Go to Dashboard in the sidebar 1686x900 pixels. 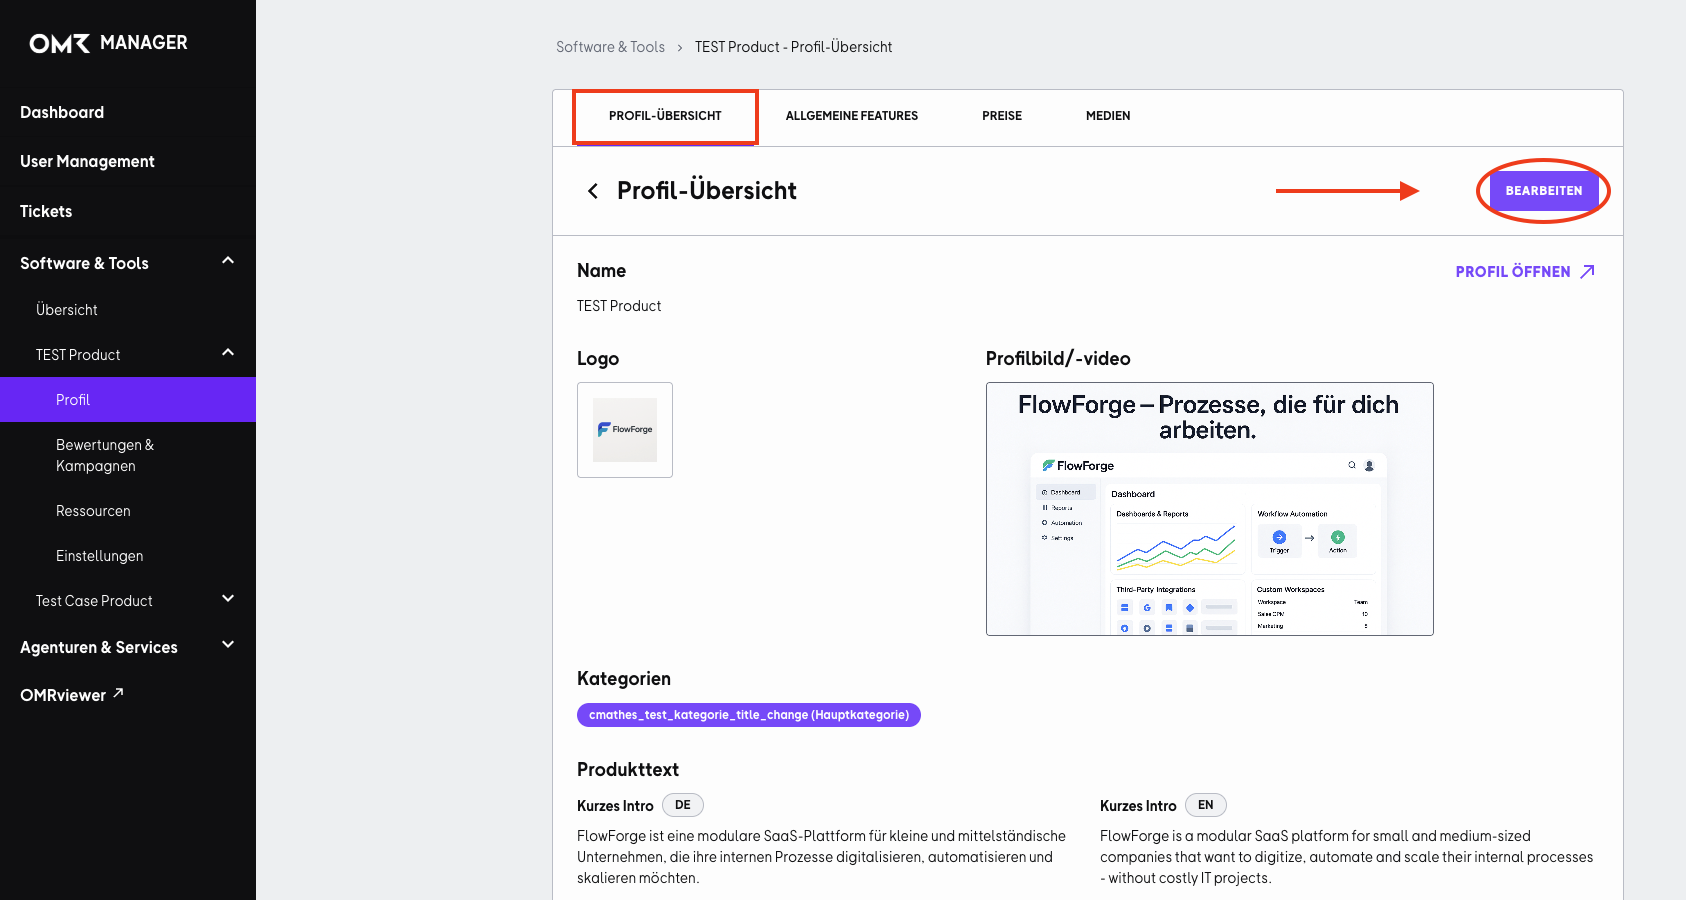62,112
